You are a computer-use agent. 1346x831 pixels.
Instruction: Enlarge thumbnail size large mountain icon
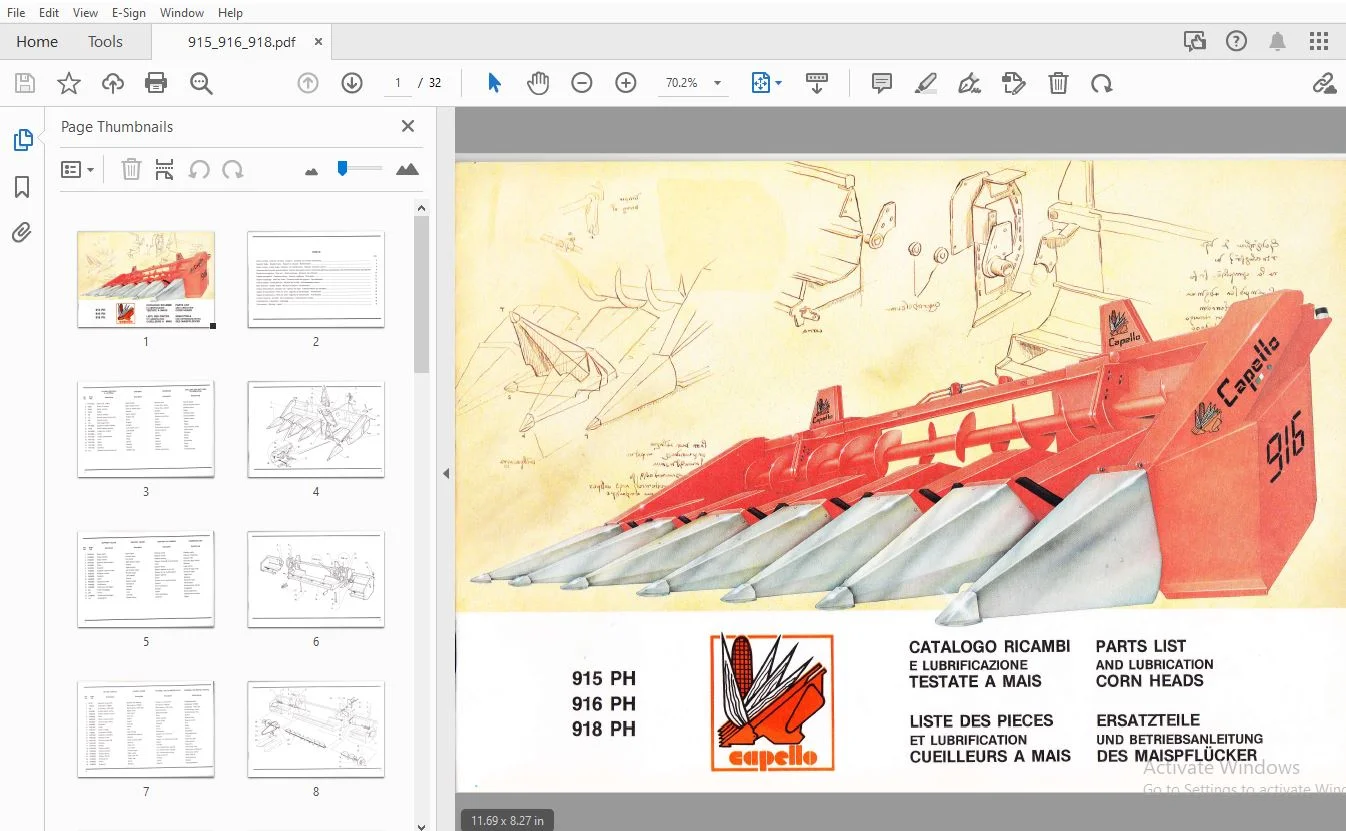(407, 169)
